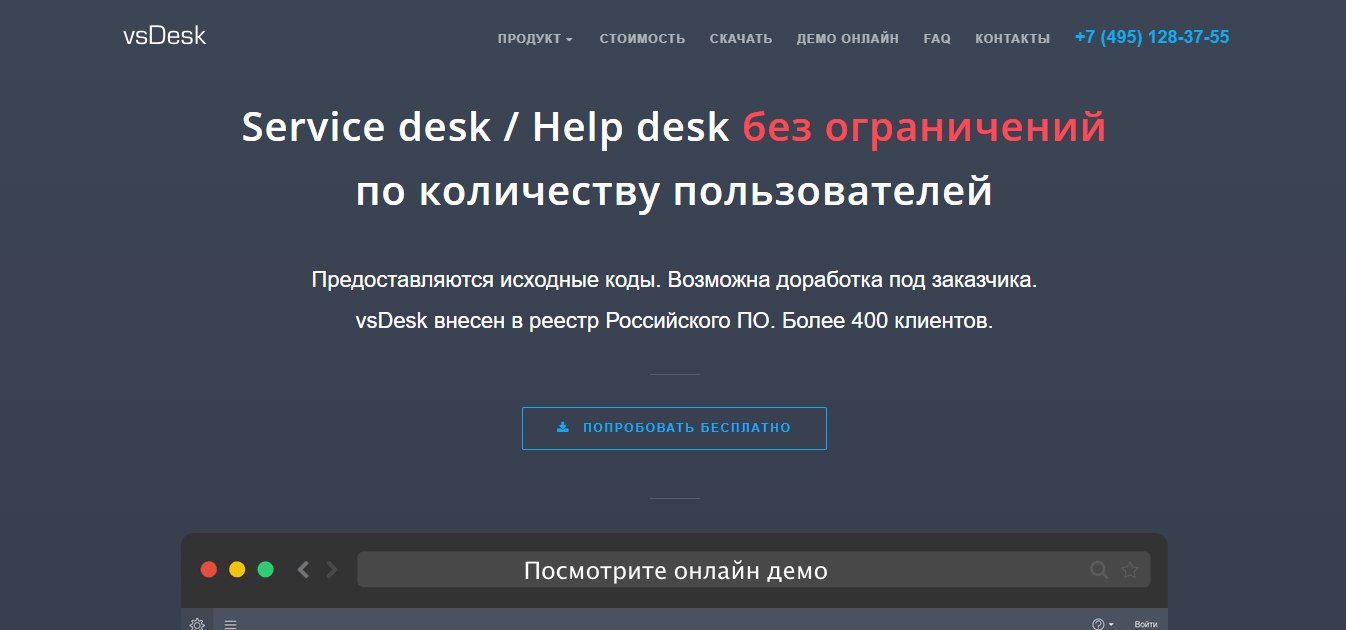This screenshot has height=630, width=1346.
Task: Click the magnifier search icon in demo bar
Action: 1098,570
